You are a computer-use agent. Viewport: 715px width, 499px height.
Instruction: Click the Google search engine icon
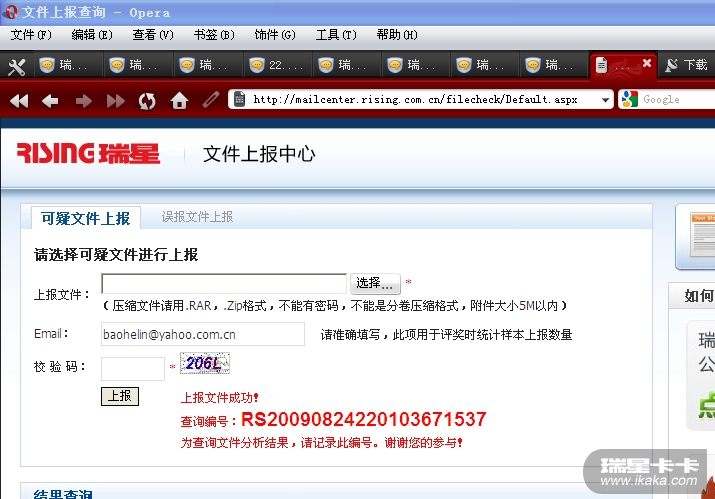tap(630, 99)
